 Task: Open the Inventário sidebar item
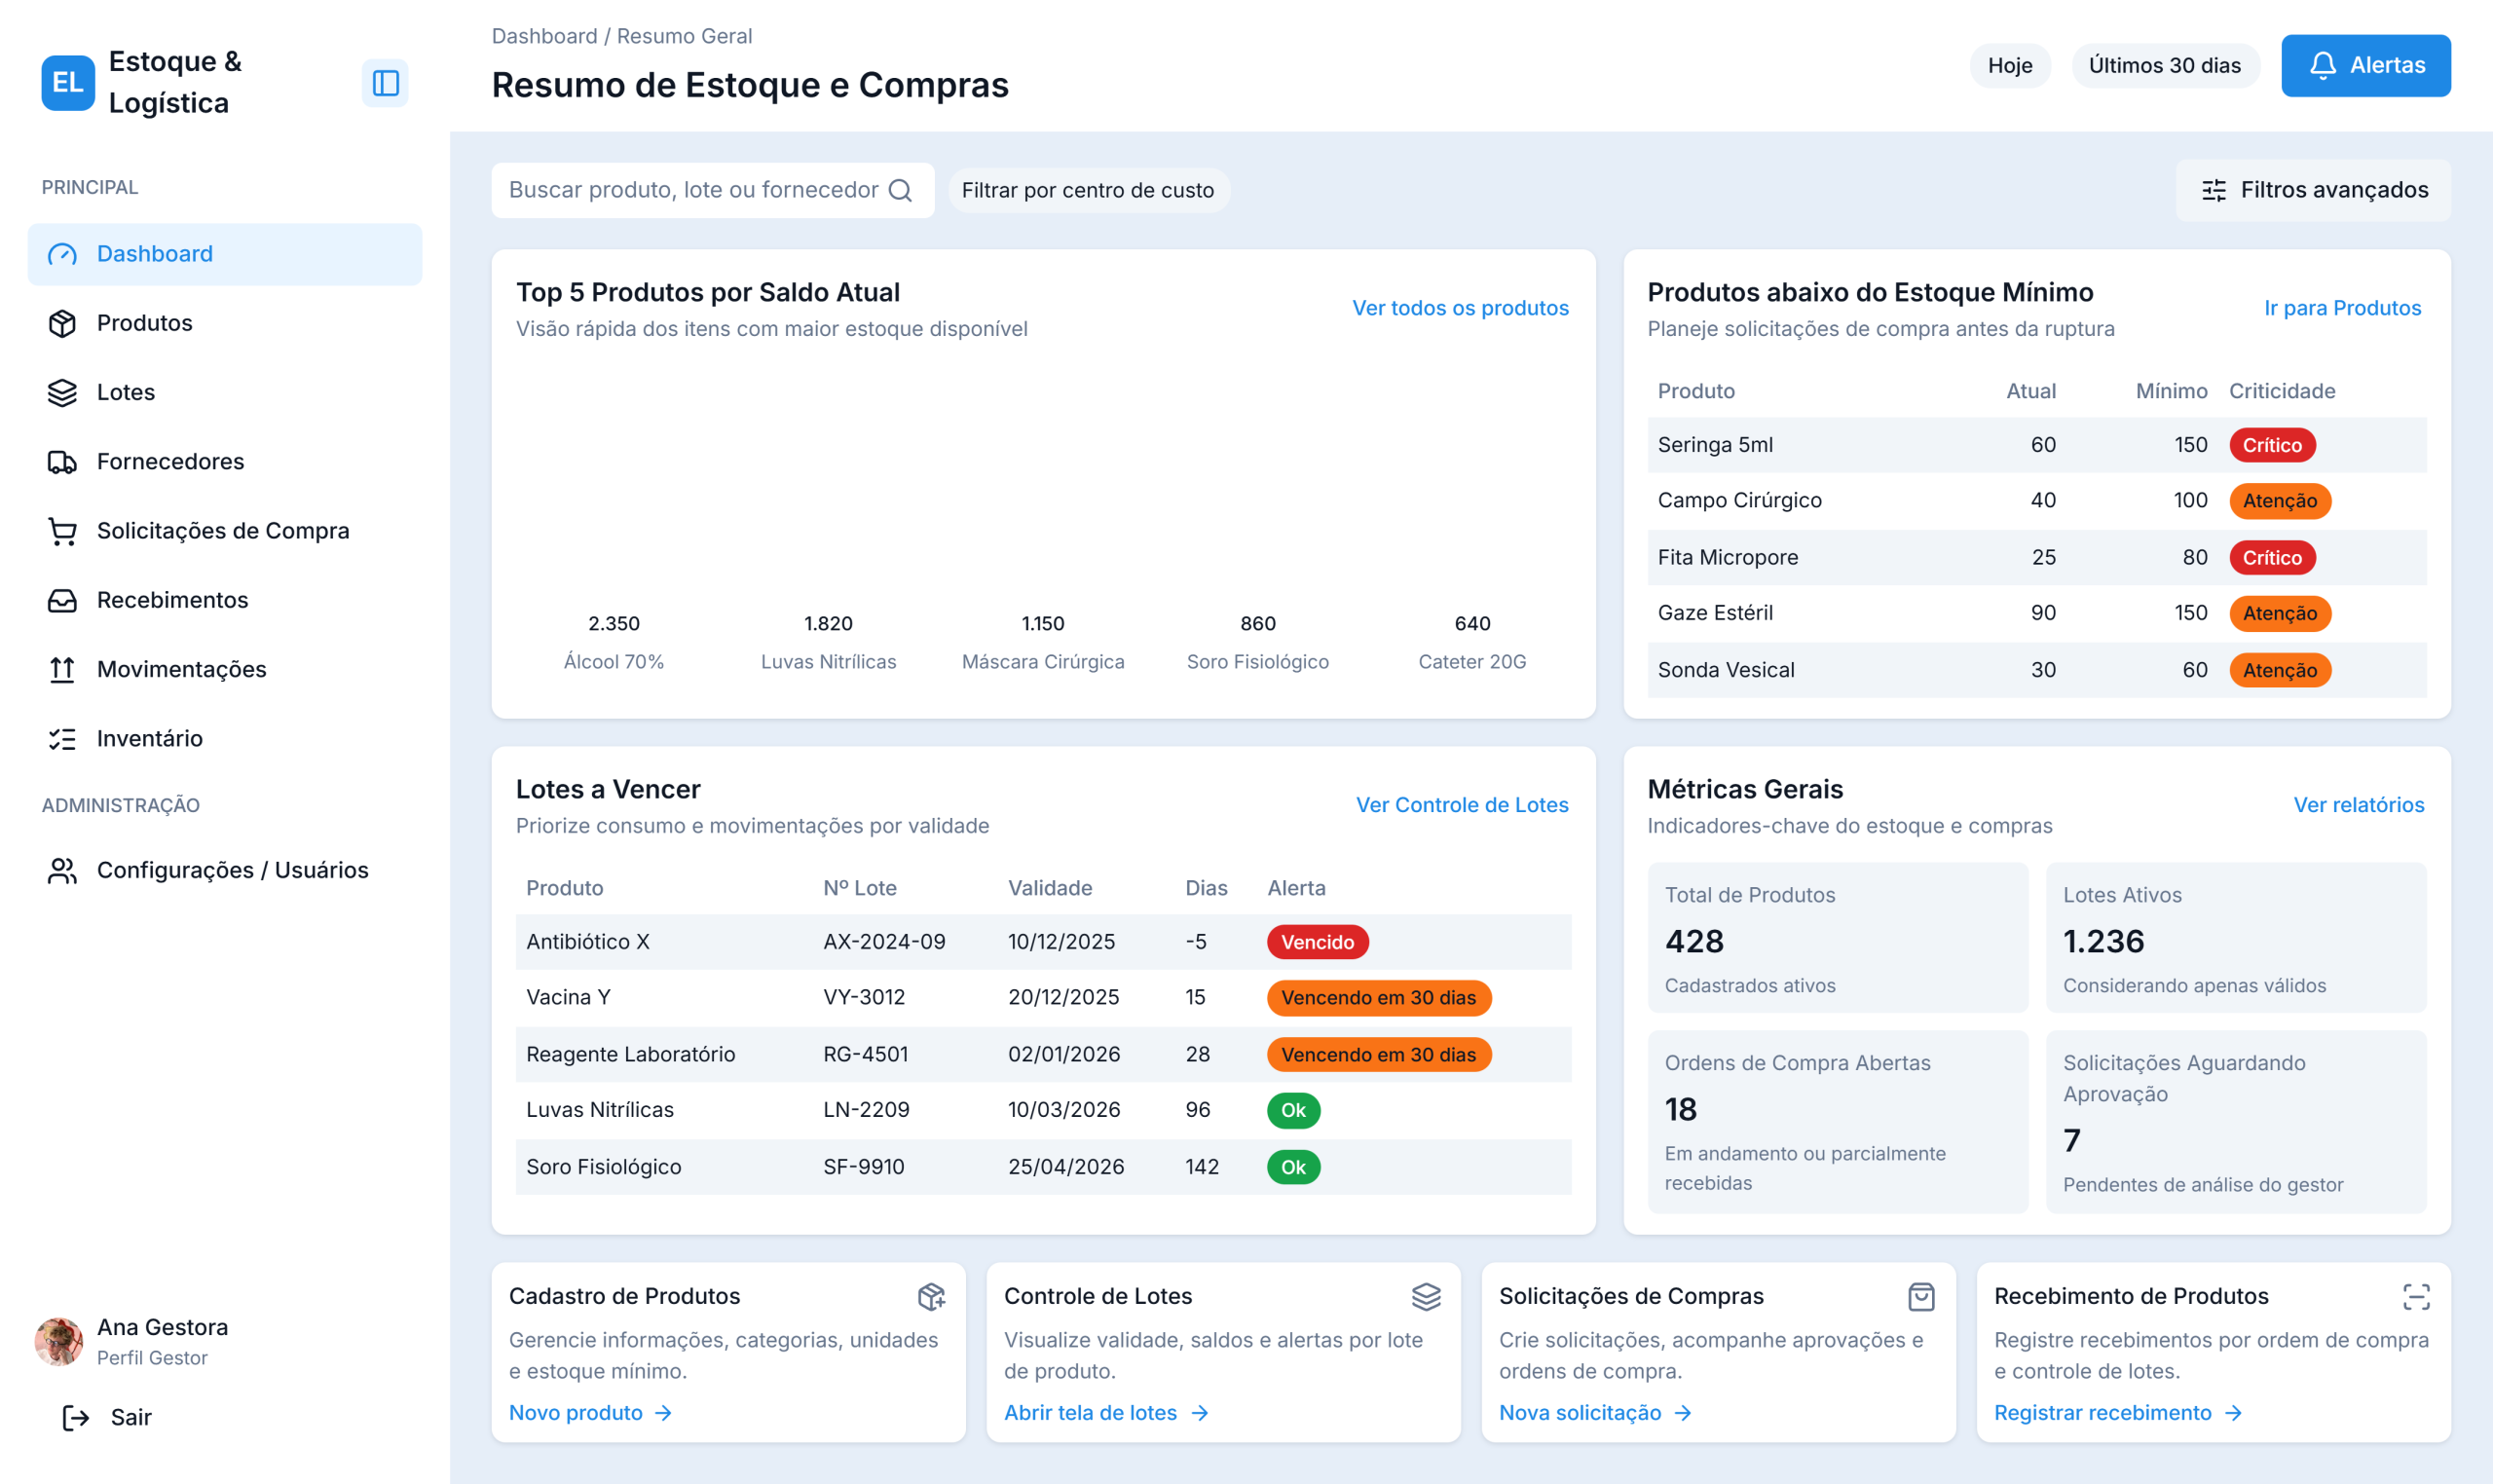coord(149,738)
